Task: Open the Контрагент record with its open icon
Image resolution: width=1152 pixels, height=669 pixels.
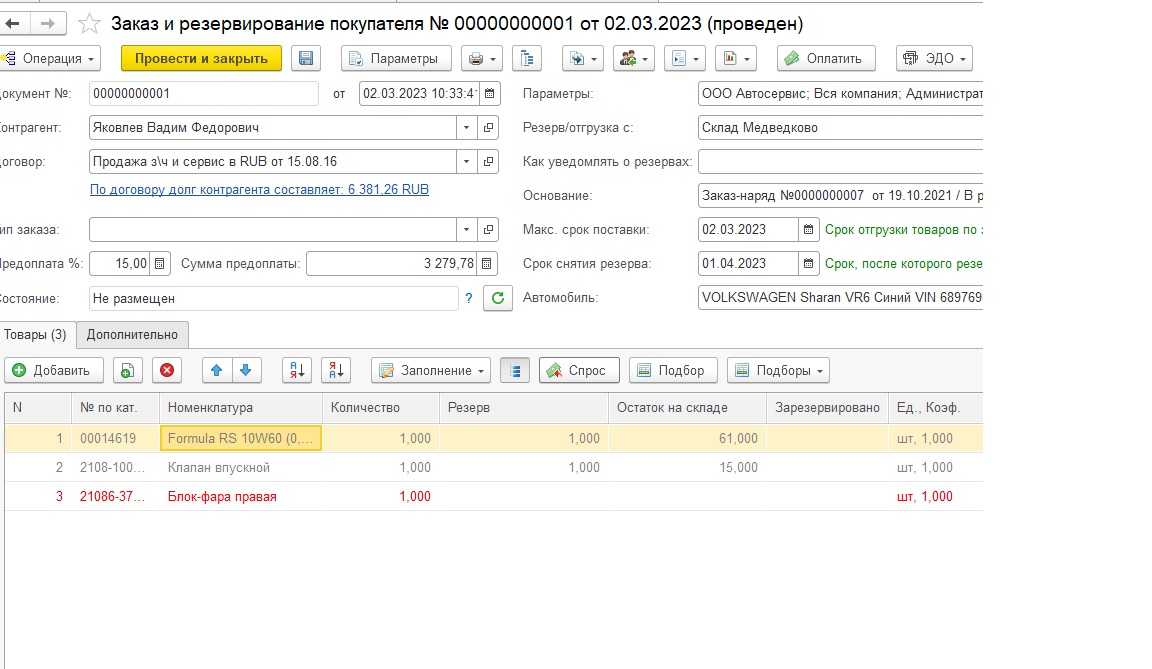Action: pos(489,128)
